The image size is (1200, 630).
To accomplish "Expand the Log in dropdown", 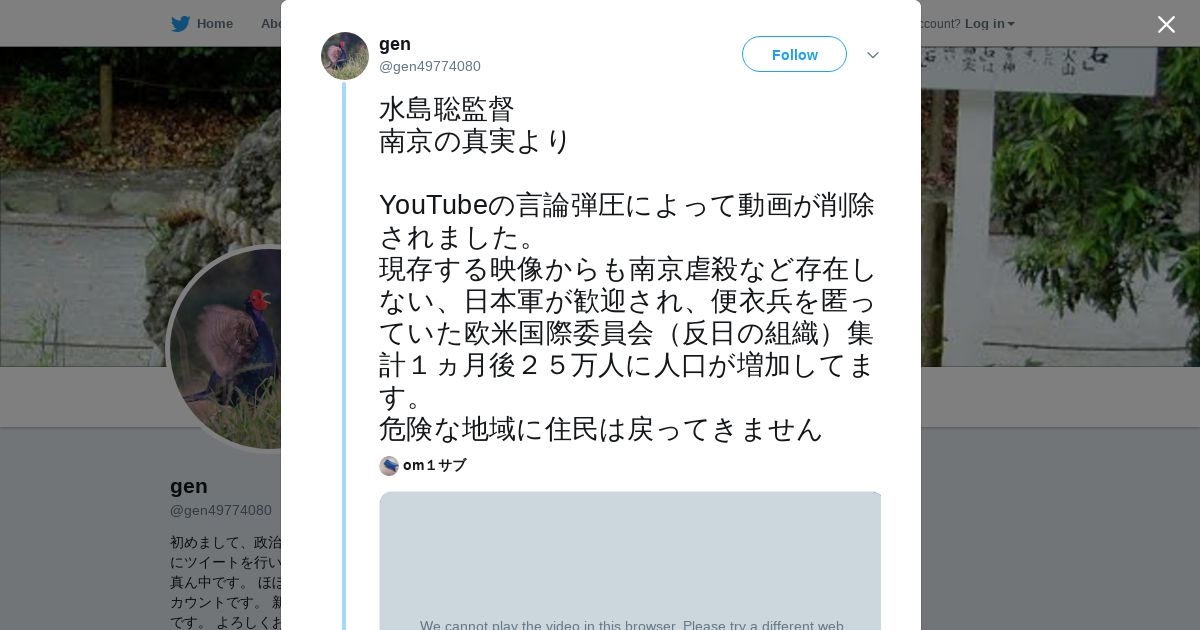I will (x=989, y=24).
